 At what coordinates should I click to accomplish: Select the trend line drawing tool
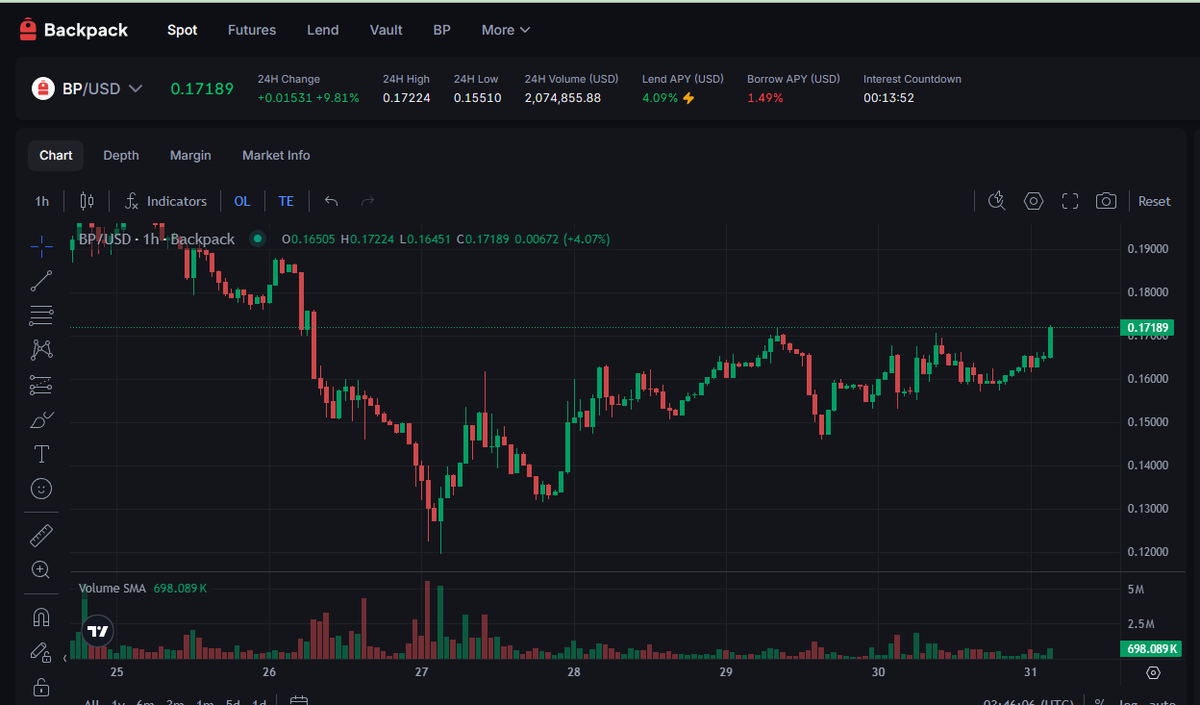[x=41, y=280]
